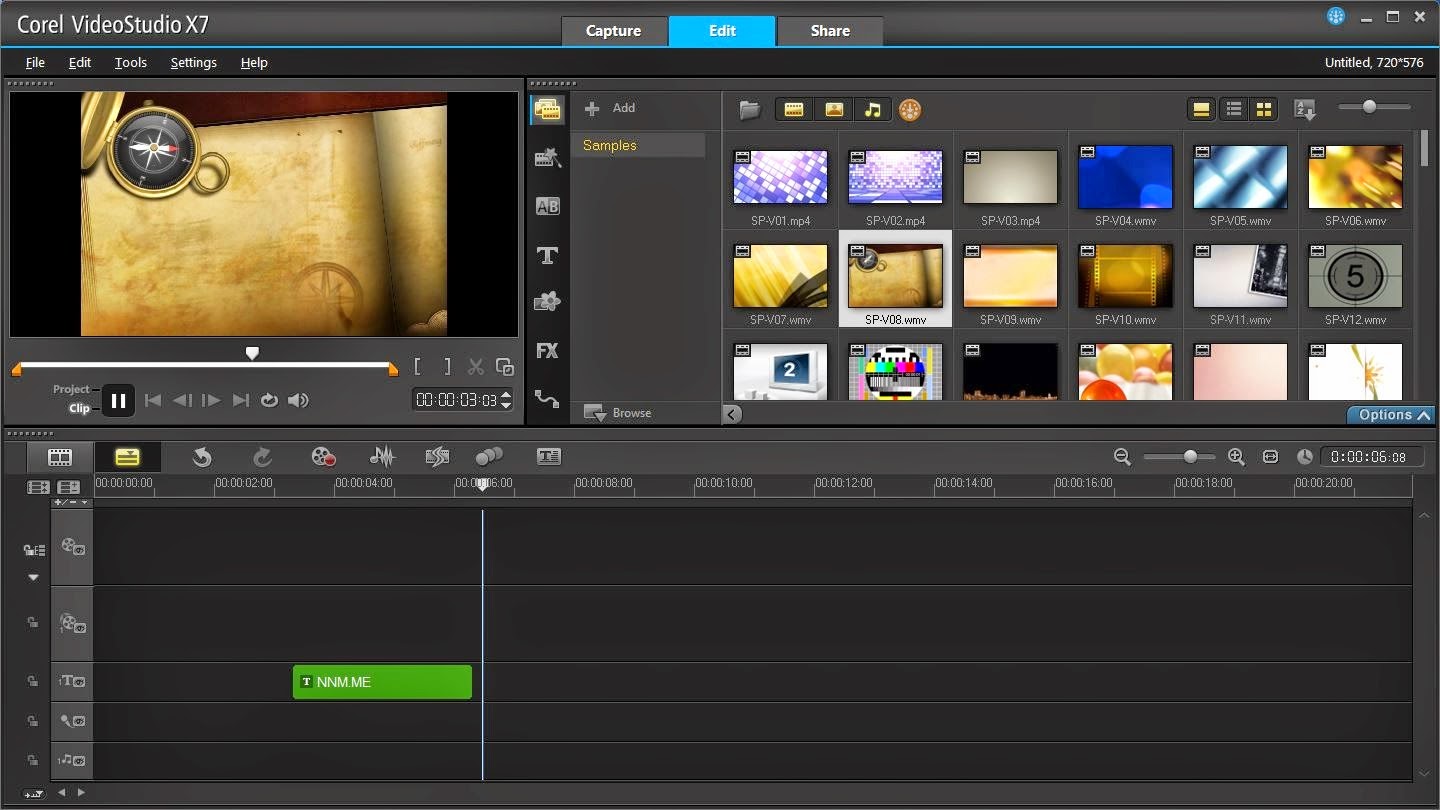
Task: Toggle the audio files filter in library
Action: 872,110
